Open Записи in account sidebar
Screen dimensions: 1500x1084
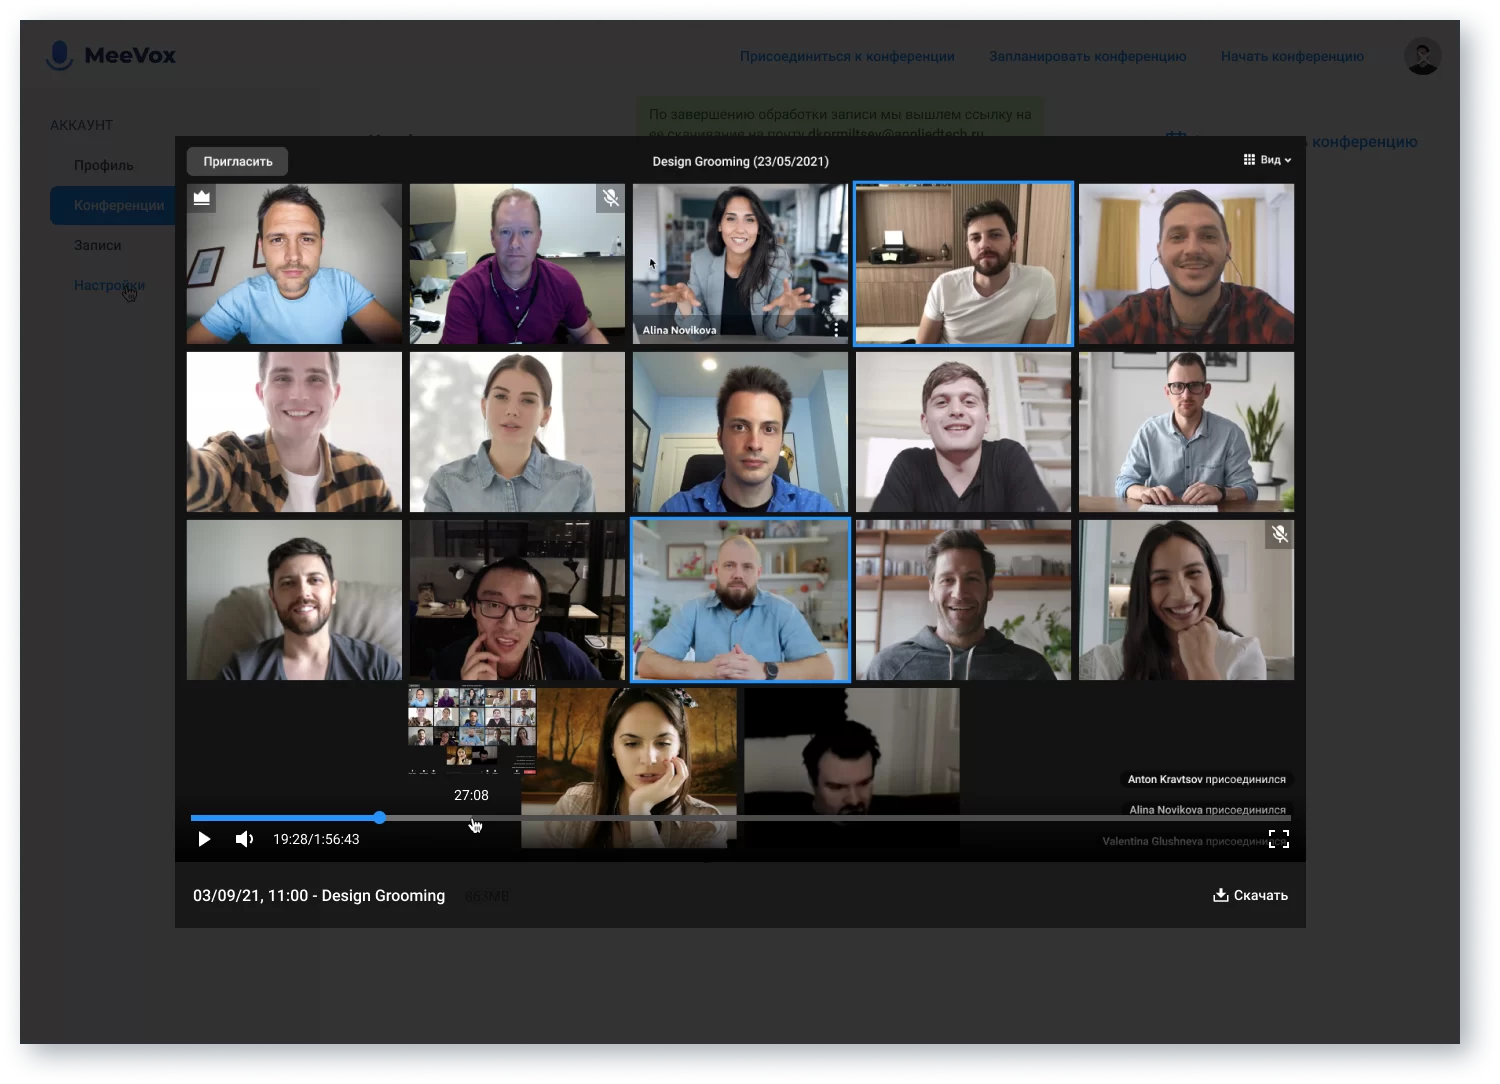click(98, 245)
